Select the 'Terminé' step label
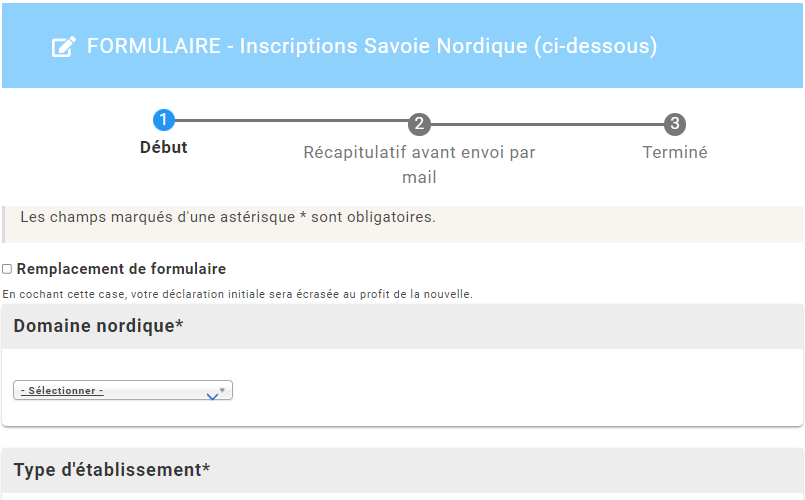Image resolution: width=805 pixels, height=500 pixels. click(x=675, y=153)
